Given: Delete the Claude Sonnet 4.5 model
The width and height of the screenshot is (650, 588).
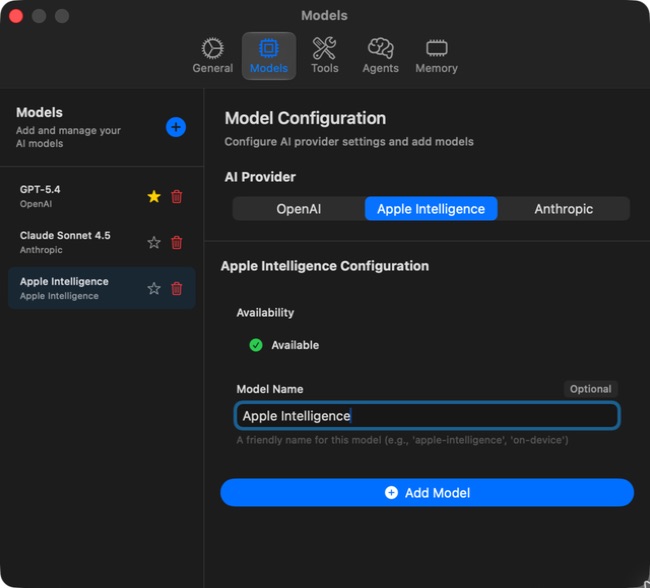Looking at the screenshot, I should (177, 242).
